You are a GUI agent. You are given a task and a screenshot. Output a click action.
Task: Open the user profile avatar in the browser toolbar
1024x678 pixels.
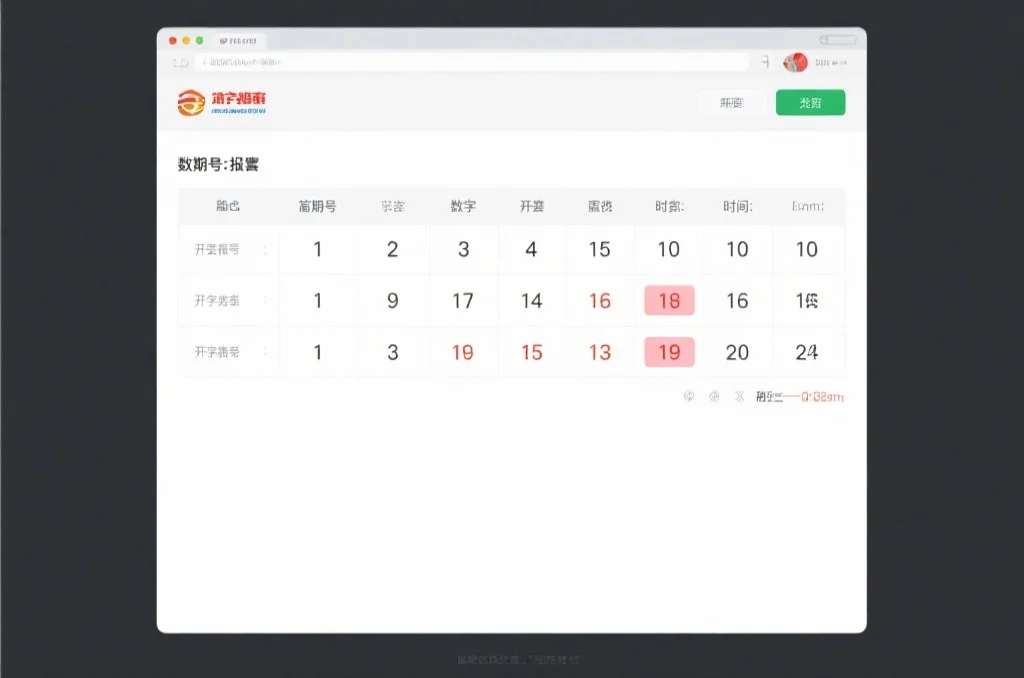pyautogui.click(x=795, y=62)
